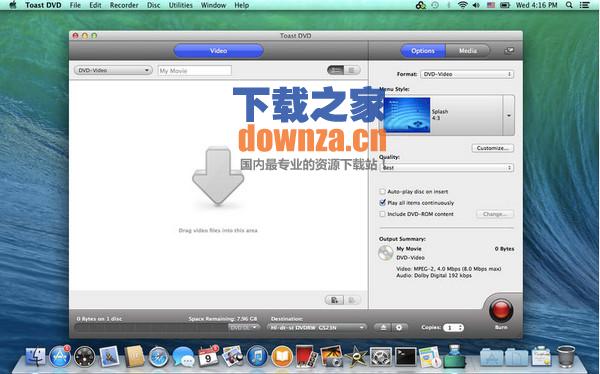
Task: Open the Destination recorder dropdown
Action: [316, 328]
